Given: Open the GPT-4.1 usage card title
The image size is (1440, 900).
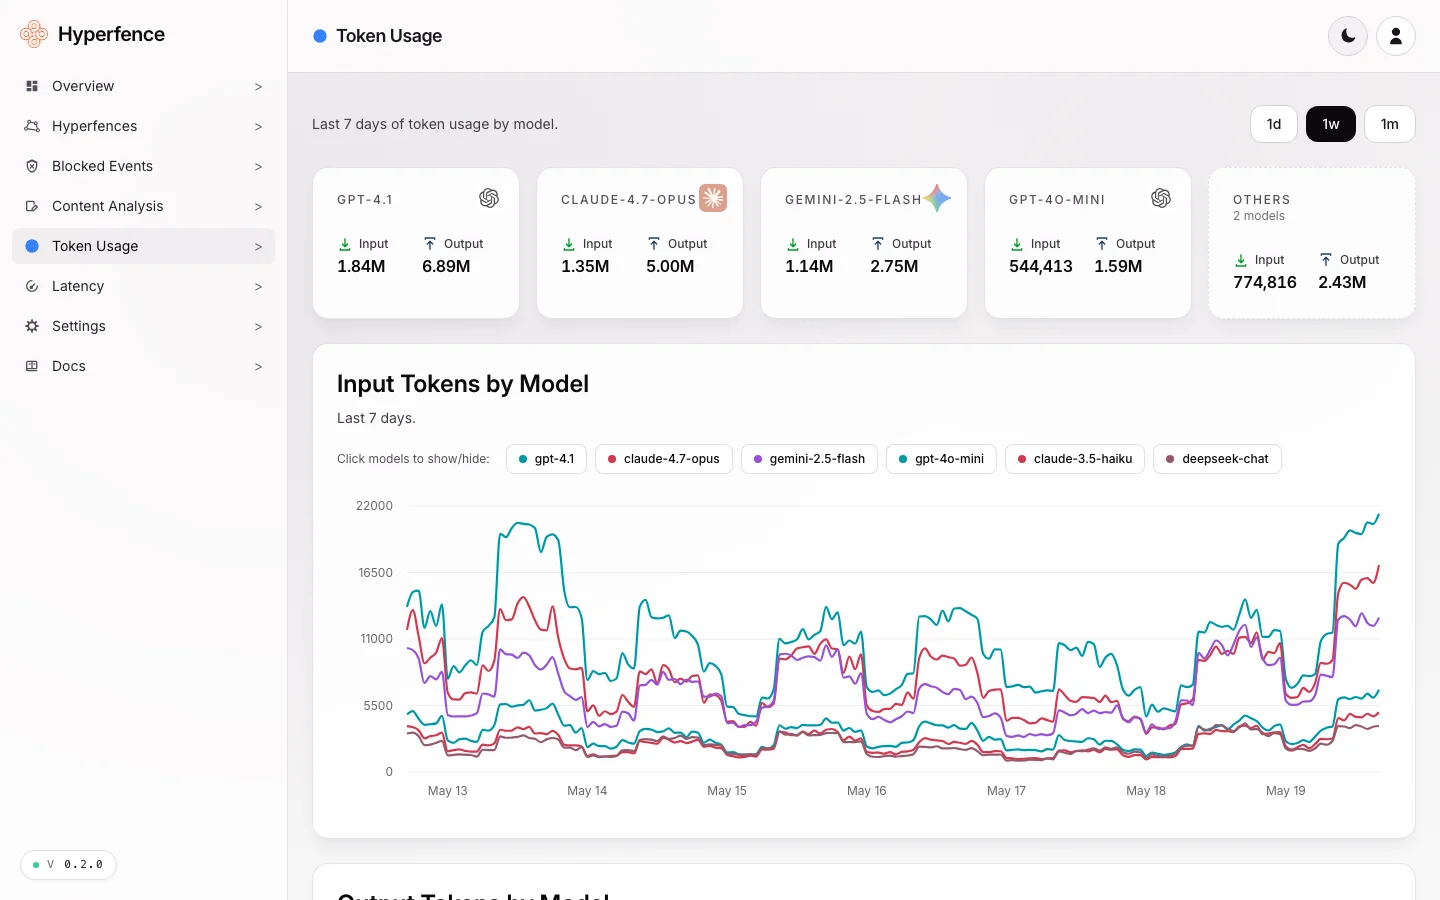Looking at the screenshot, I should click(x=365, y=200).
